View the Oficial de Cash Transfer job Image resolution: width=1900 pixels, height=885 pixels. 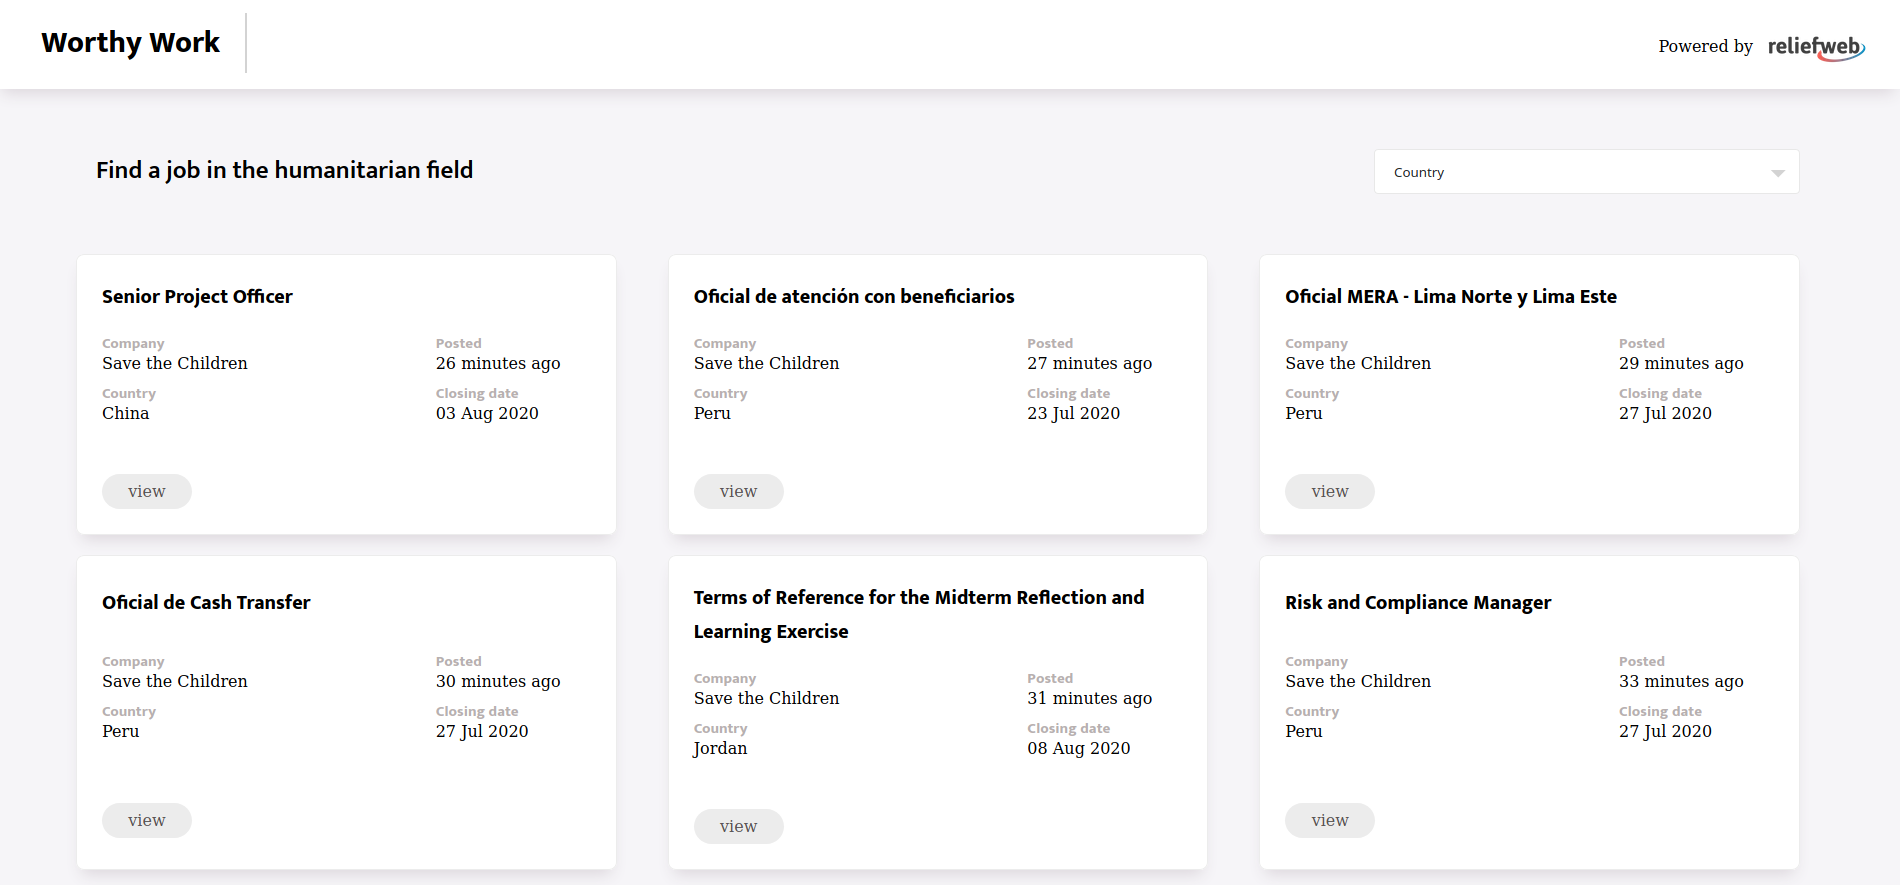click(x=147, y=820)
